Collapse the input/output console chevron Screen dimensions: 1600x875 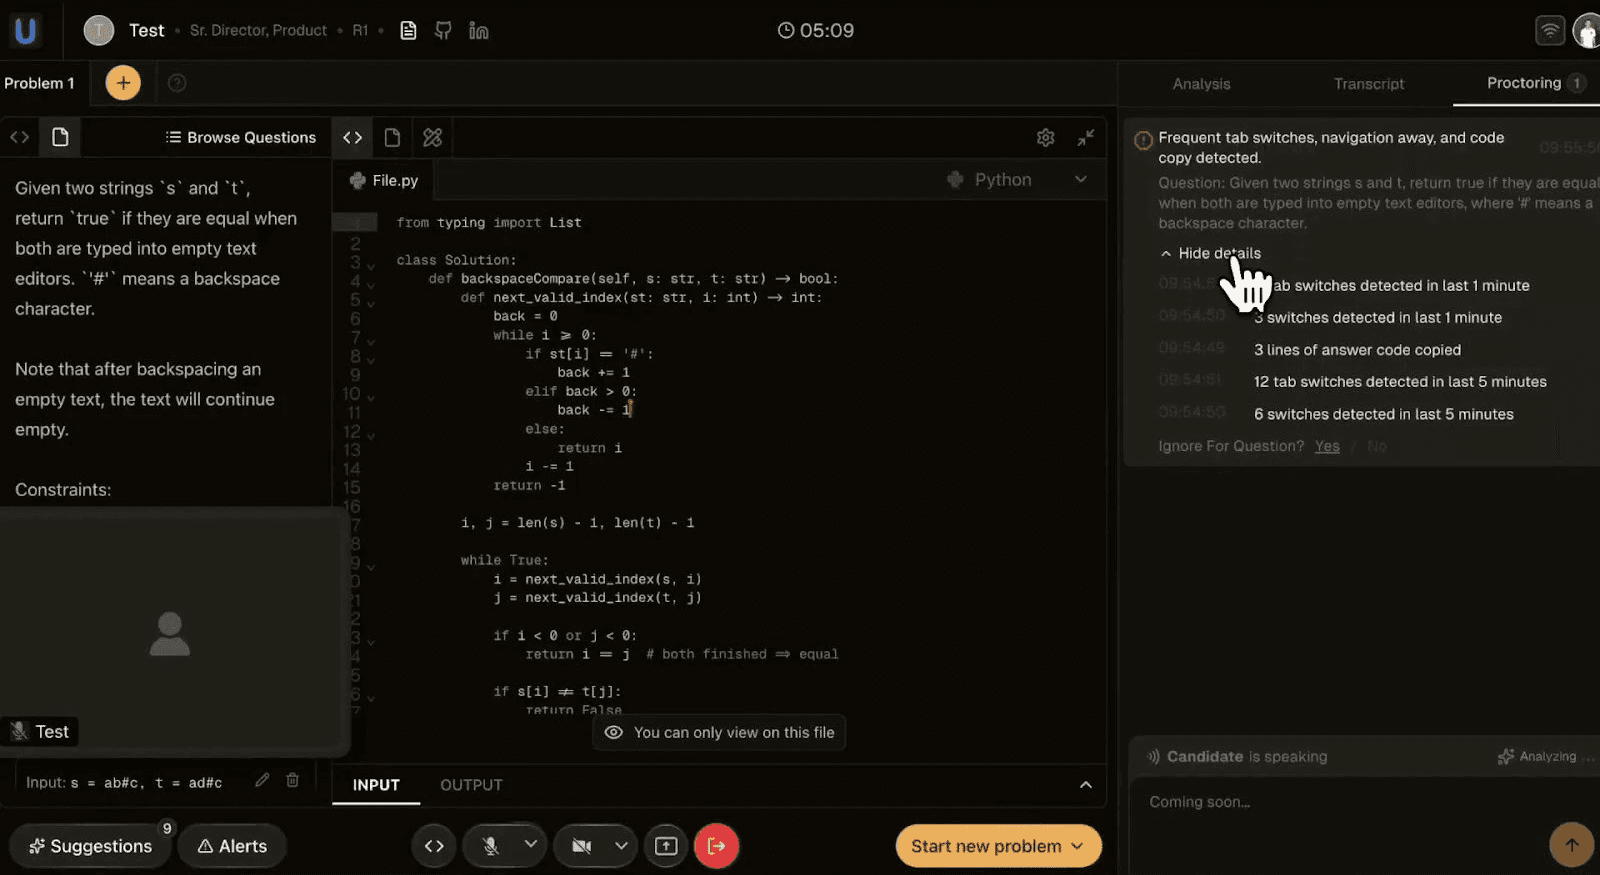(1086, 785)
